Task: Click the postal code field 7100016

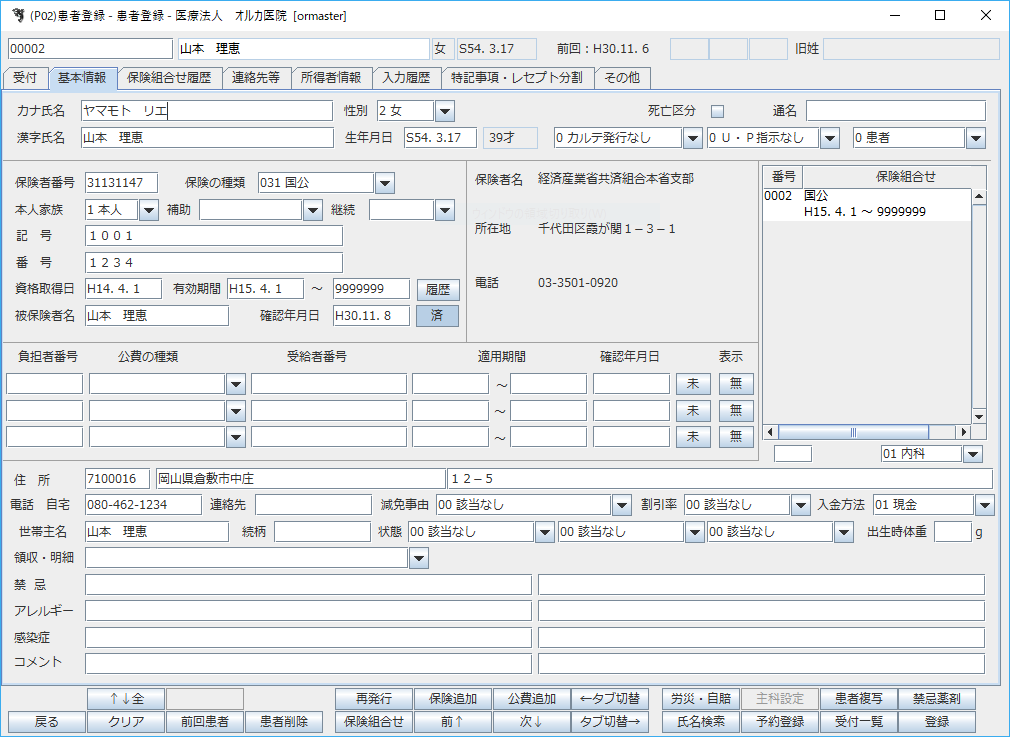Action: tap(117, 479)
